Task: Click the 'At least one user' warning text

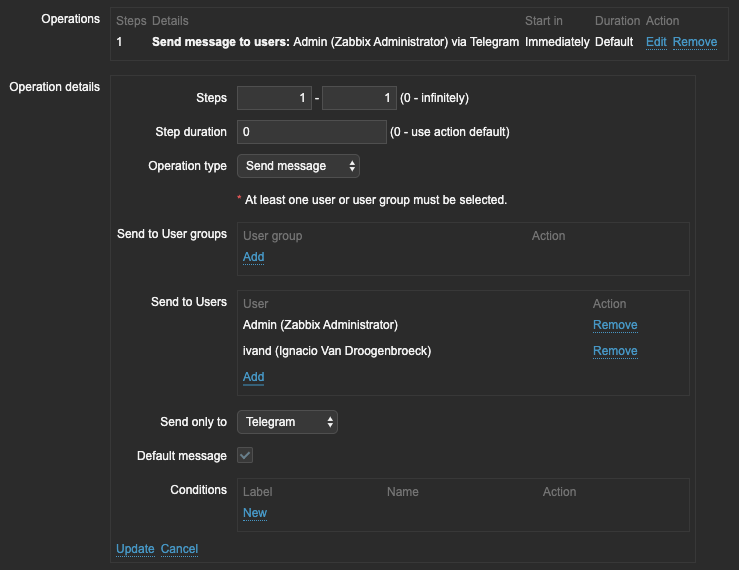Action: [376, 200]
